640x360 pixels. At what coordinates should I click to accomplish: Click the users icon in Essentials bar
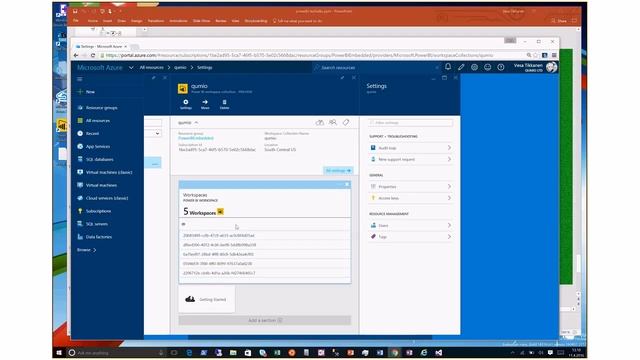click(x=333, y=122)
